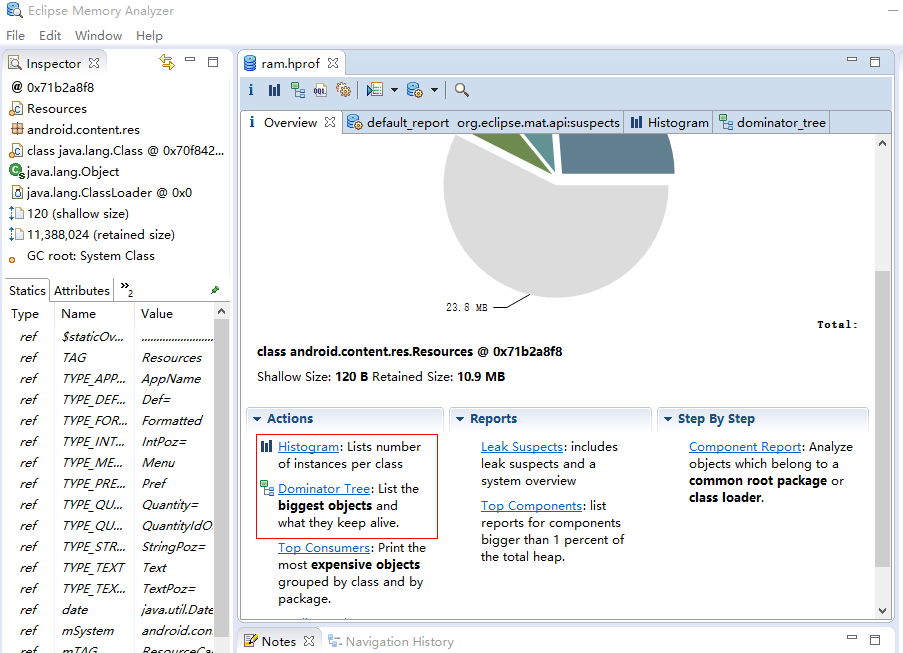Click the search magnifier icon in toolbar
The image size is (903, 653).
(x=461, y=90)
